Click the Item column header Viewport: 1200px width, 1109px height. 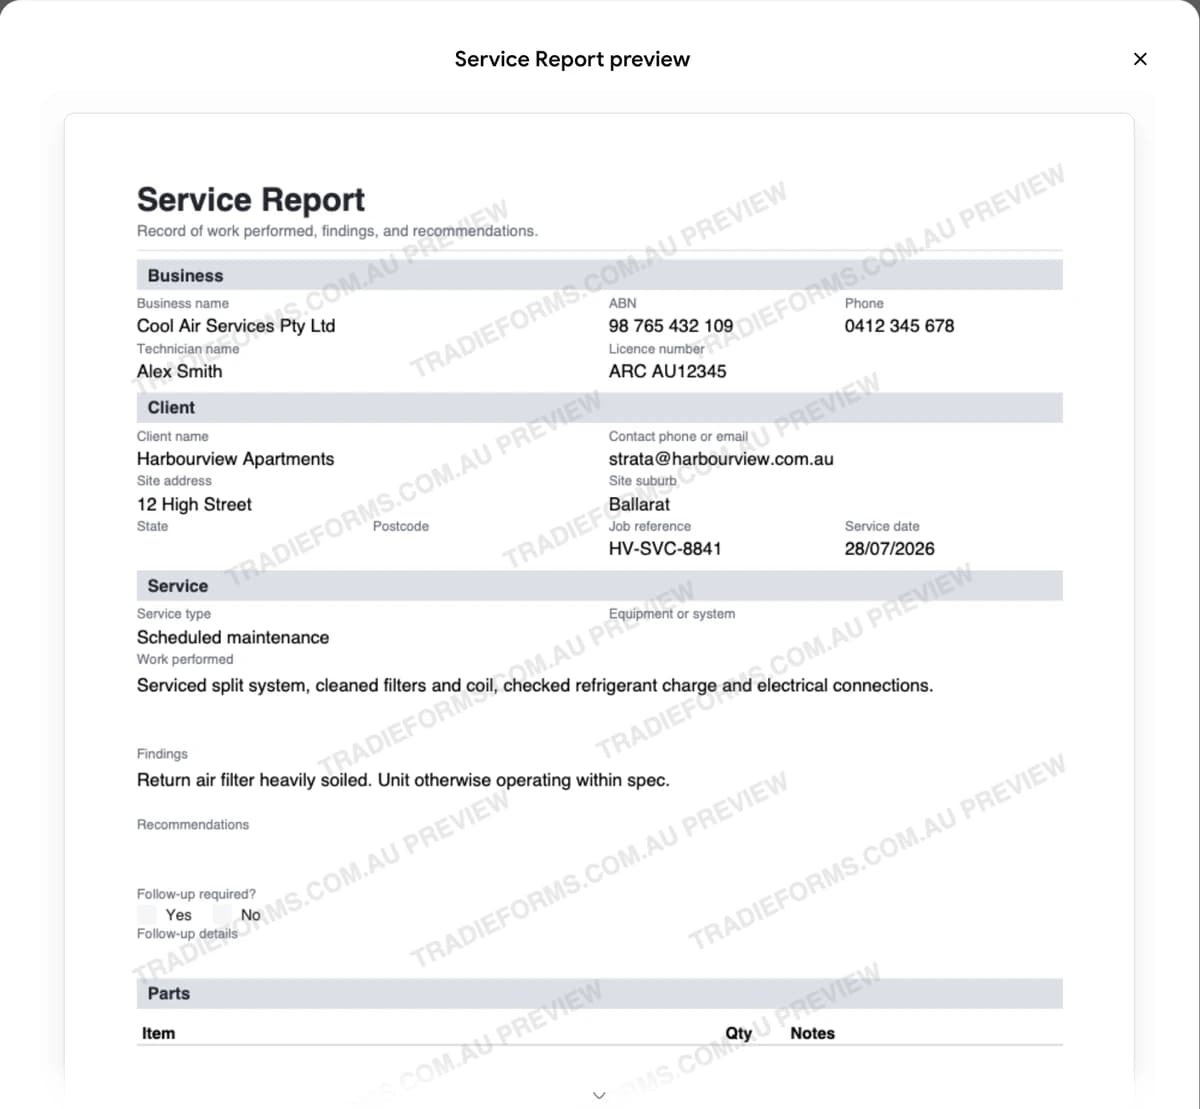pos(158,1033)
